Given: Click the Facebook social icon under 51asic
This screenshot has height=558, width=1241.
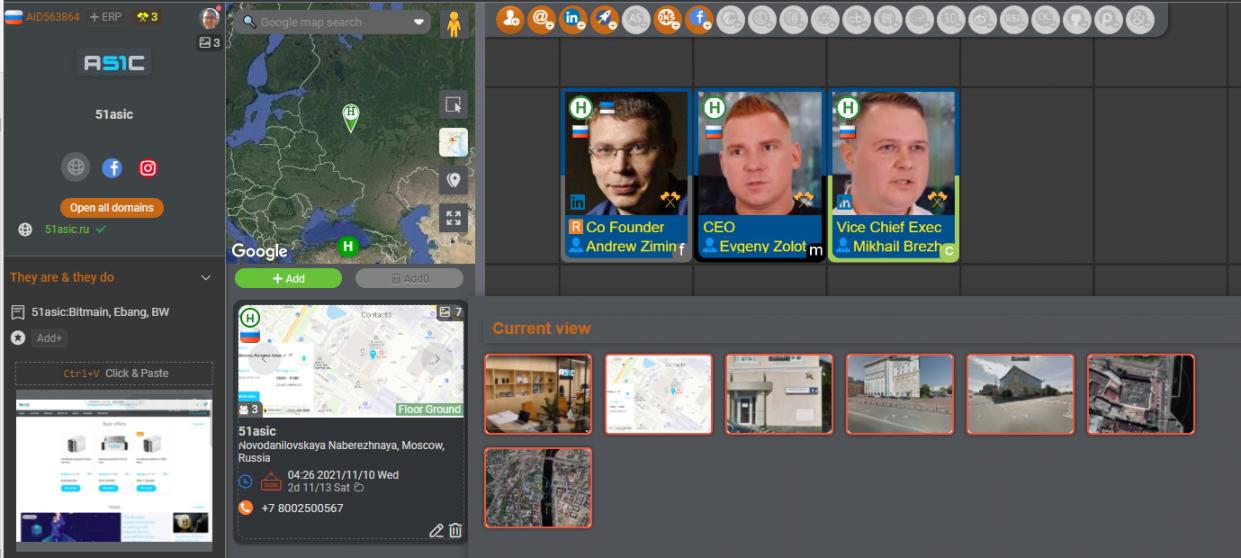Looking at the screenshot, I should coord(112,168).
